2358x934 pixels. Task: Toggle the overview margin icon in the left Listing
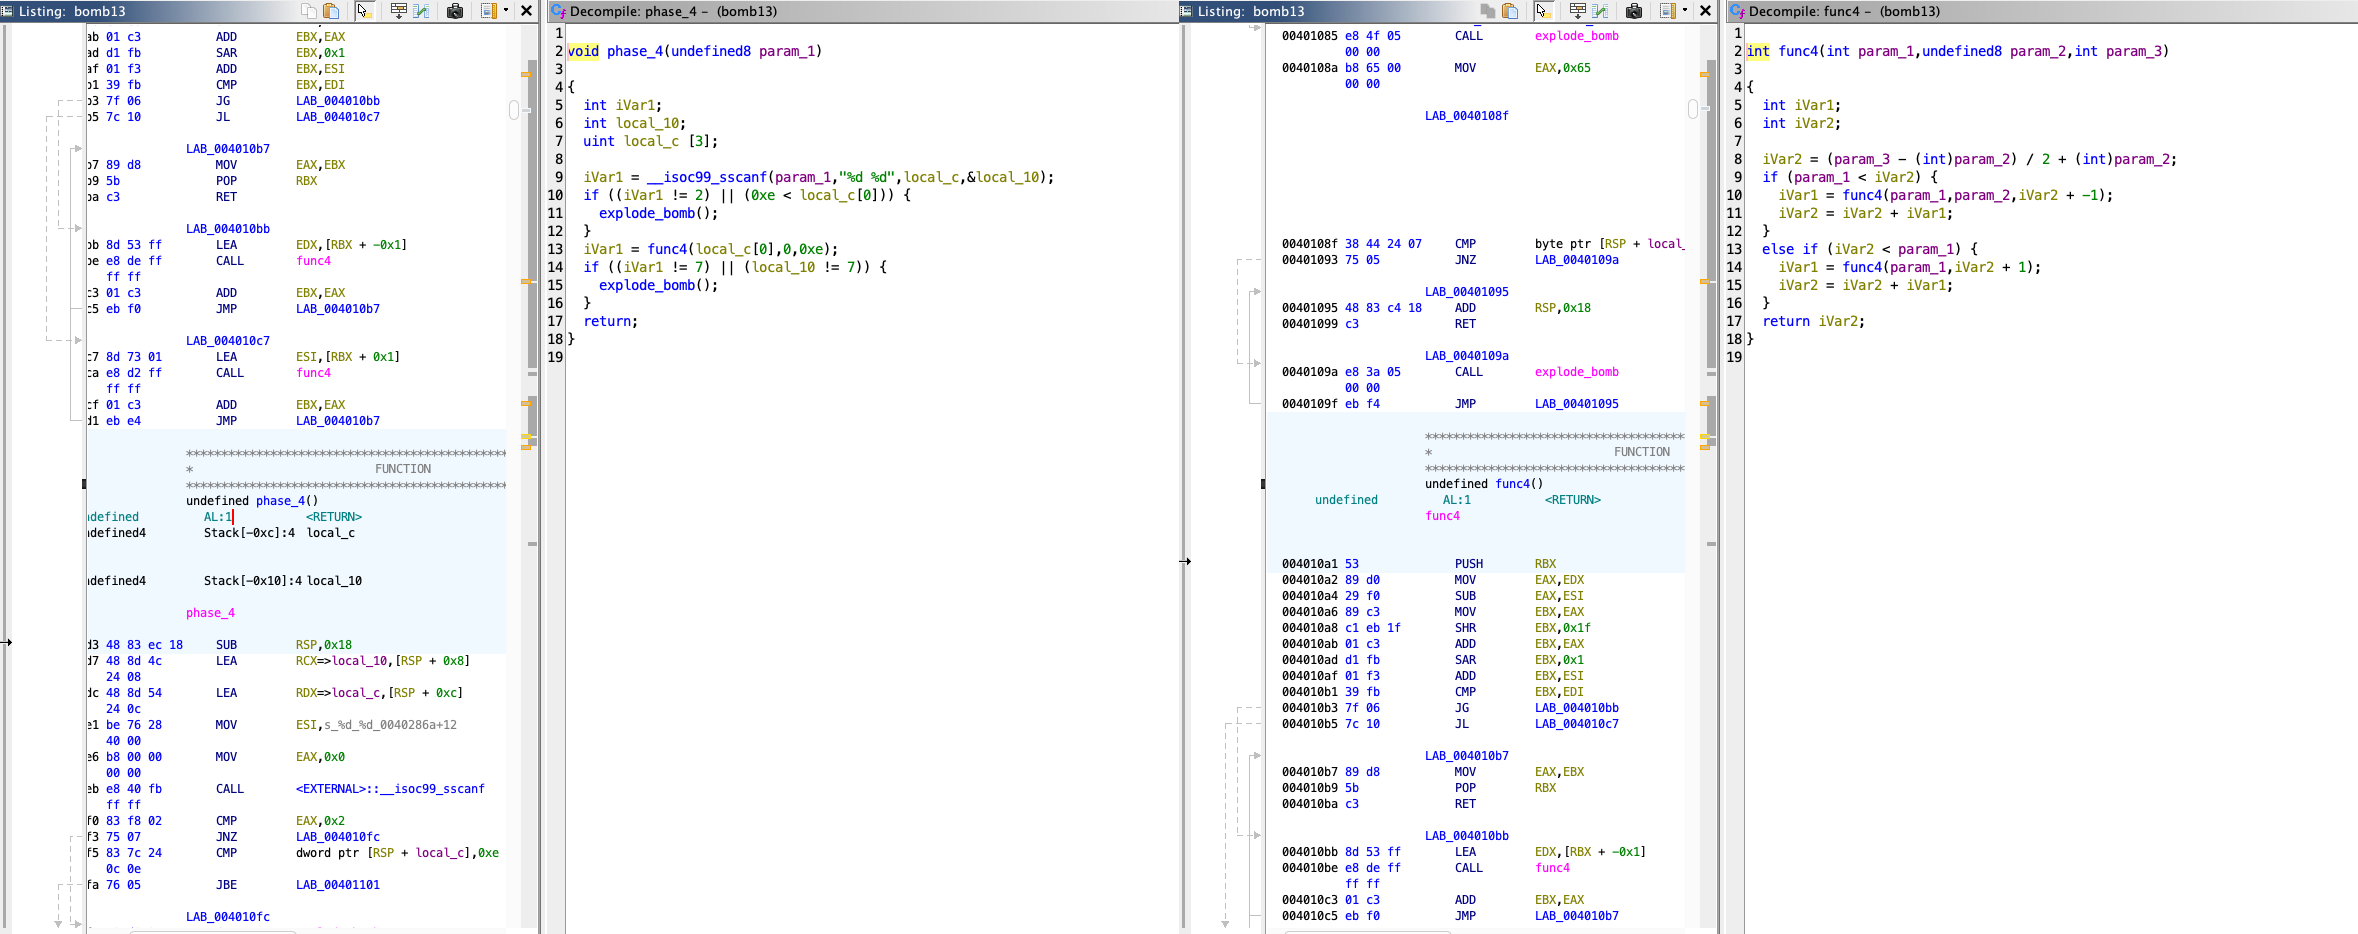coord(488,11)
